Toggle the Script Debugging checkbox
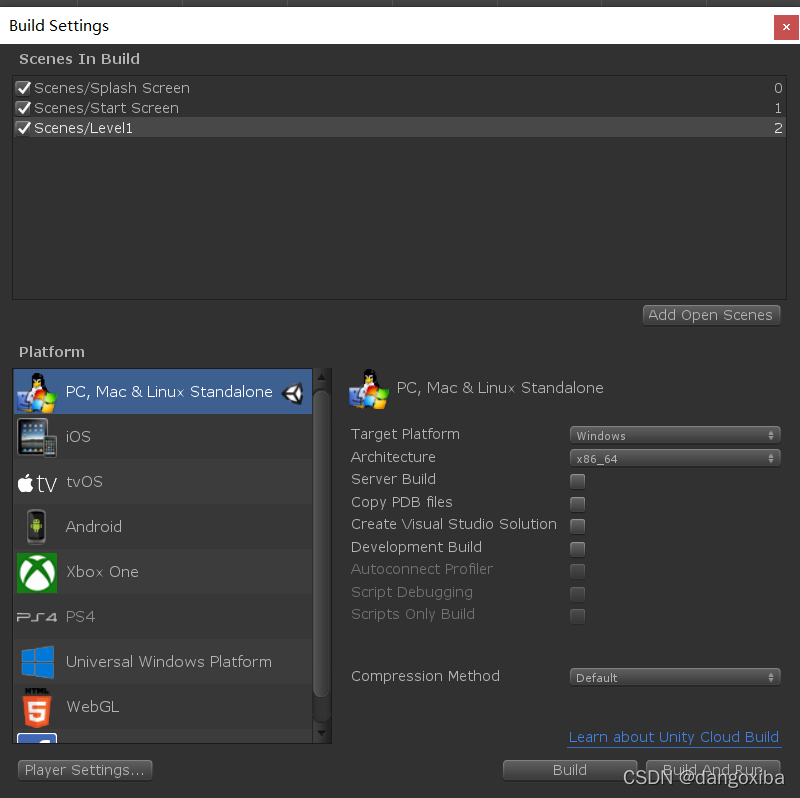The height and width of the screenshot is (798, 800). click(x=578, y=593)
